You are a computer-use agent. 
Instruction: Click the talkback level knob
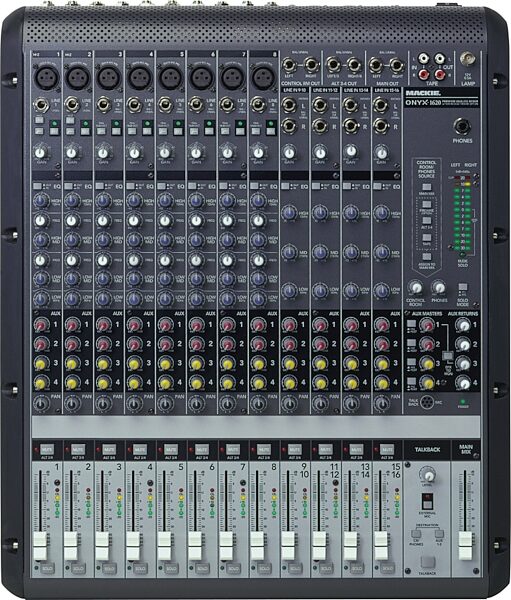pyautogui.click(x=428, y=474)
